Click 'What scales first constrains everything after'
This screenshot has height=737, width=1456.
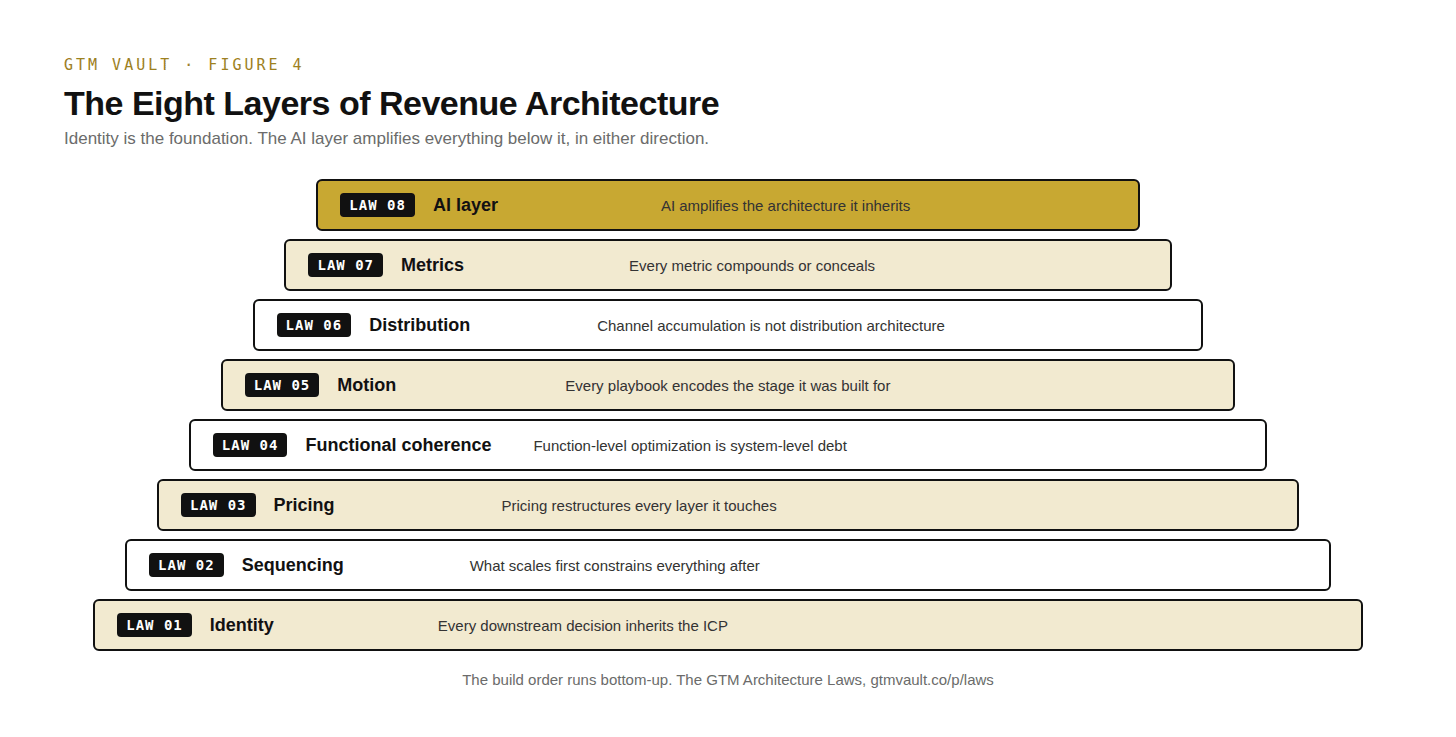pos(615,566)
